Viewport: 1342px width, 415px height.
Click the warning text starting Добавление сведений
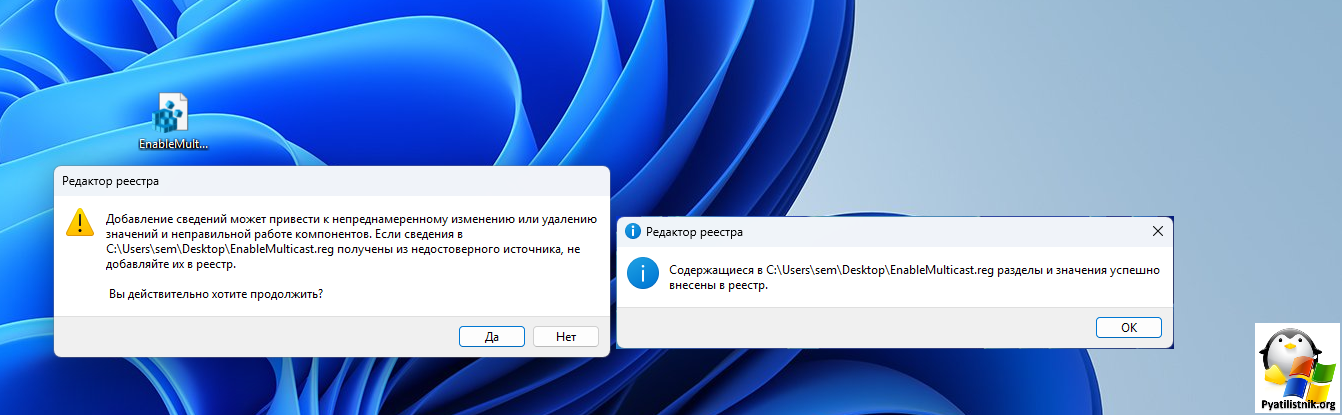[351, 241]
